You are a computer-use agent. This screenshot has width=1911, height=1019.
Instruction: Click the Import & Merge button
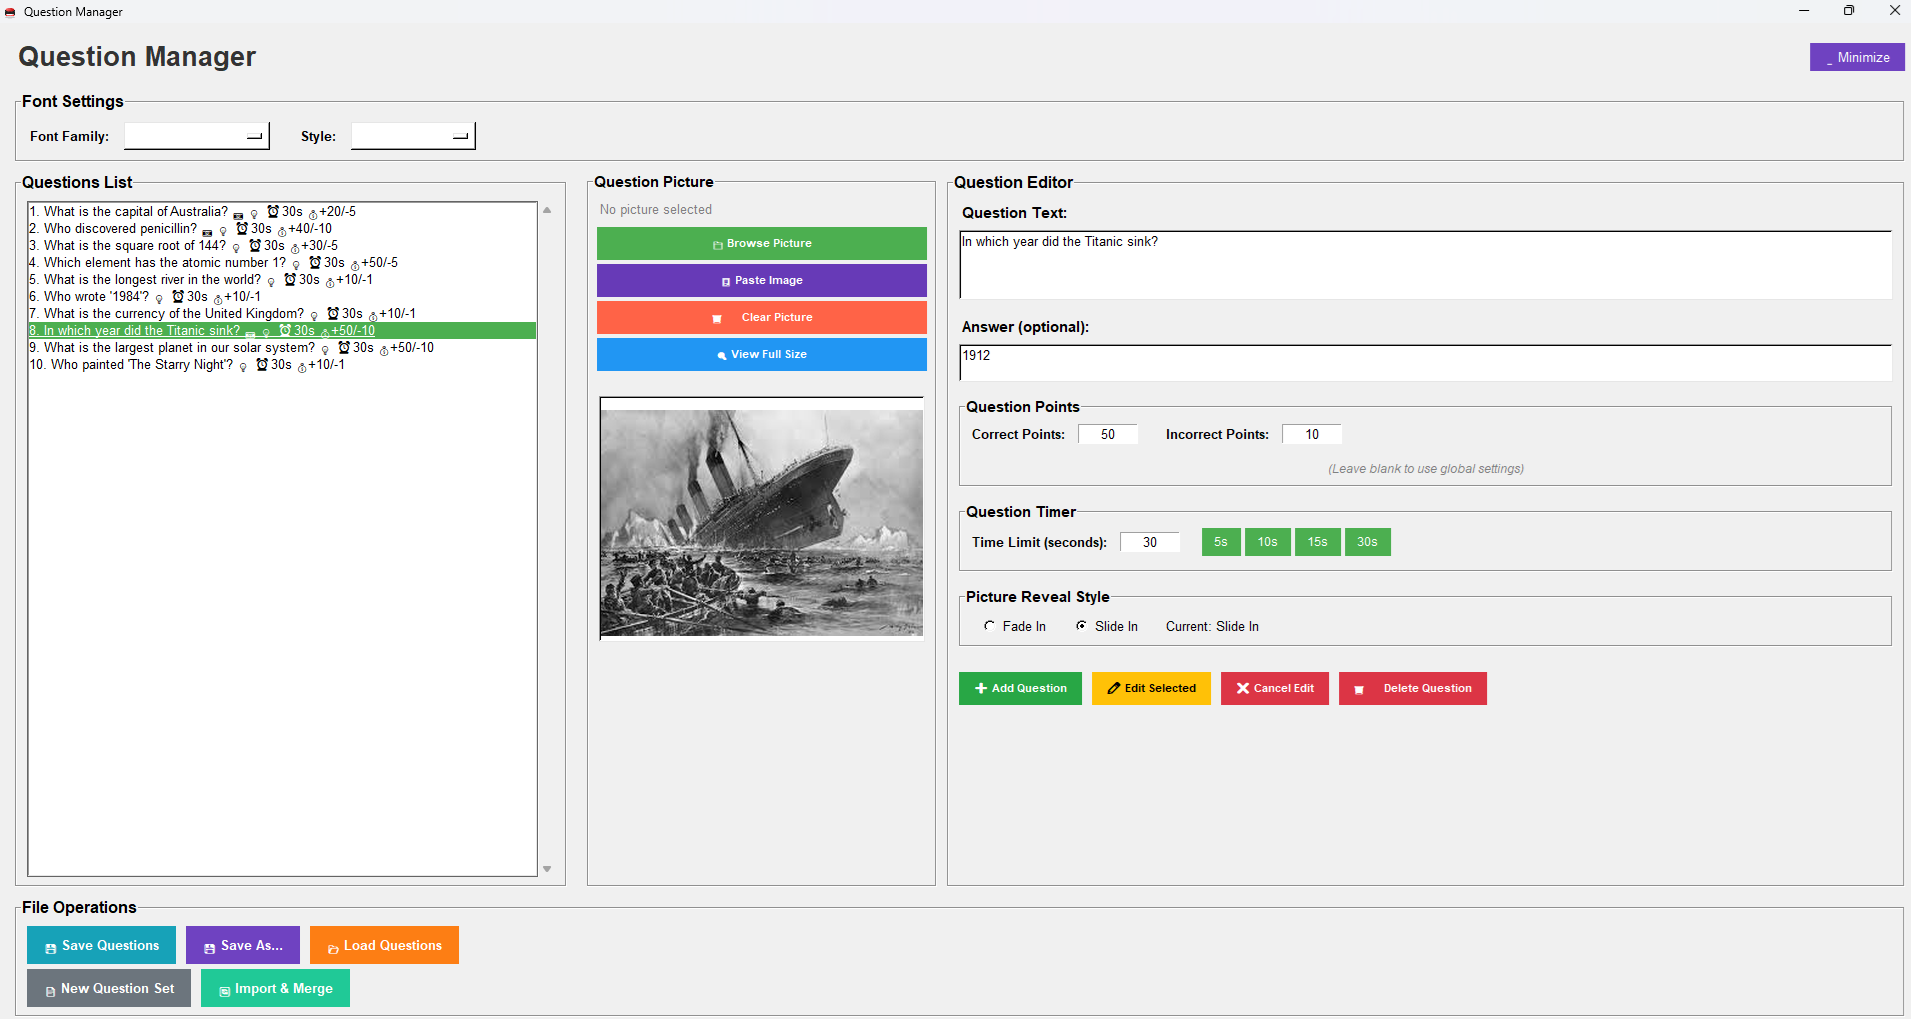275,988
